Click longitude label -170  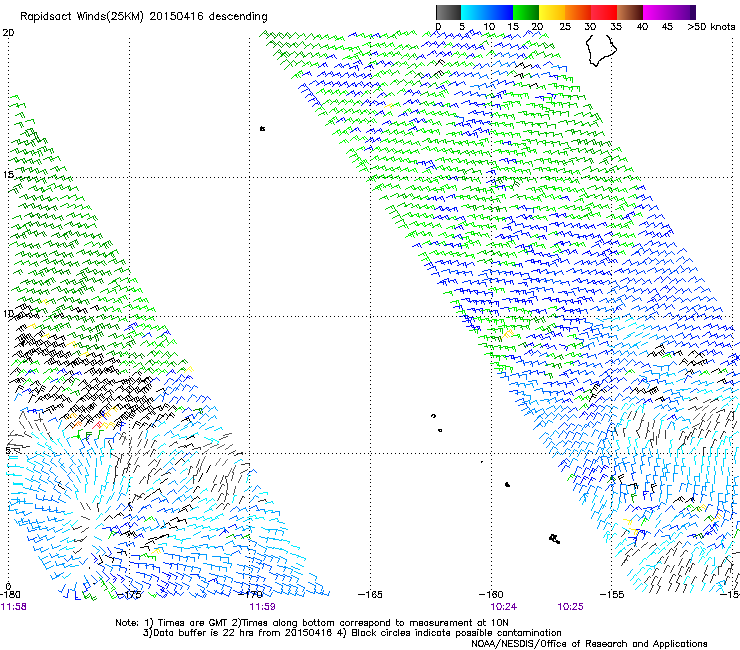250,595
